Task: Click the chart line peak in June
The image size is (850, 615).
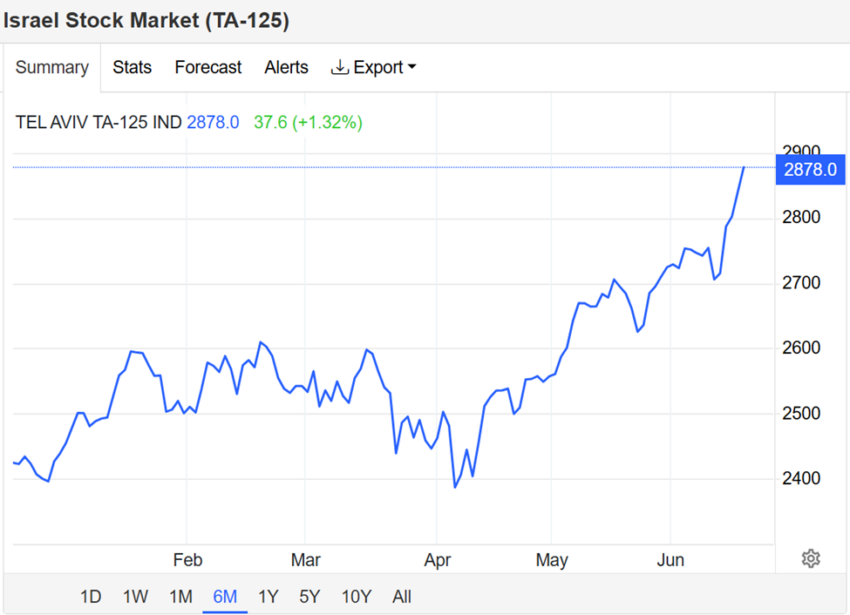Action: 744,167
